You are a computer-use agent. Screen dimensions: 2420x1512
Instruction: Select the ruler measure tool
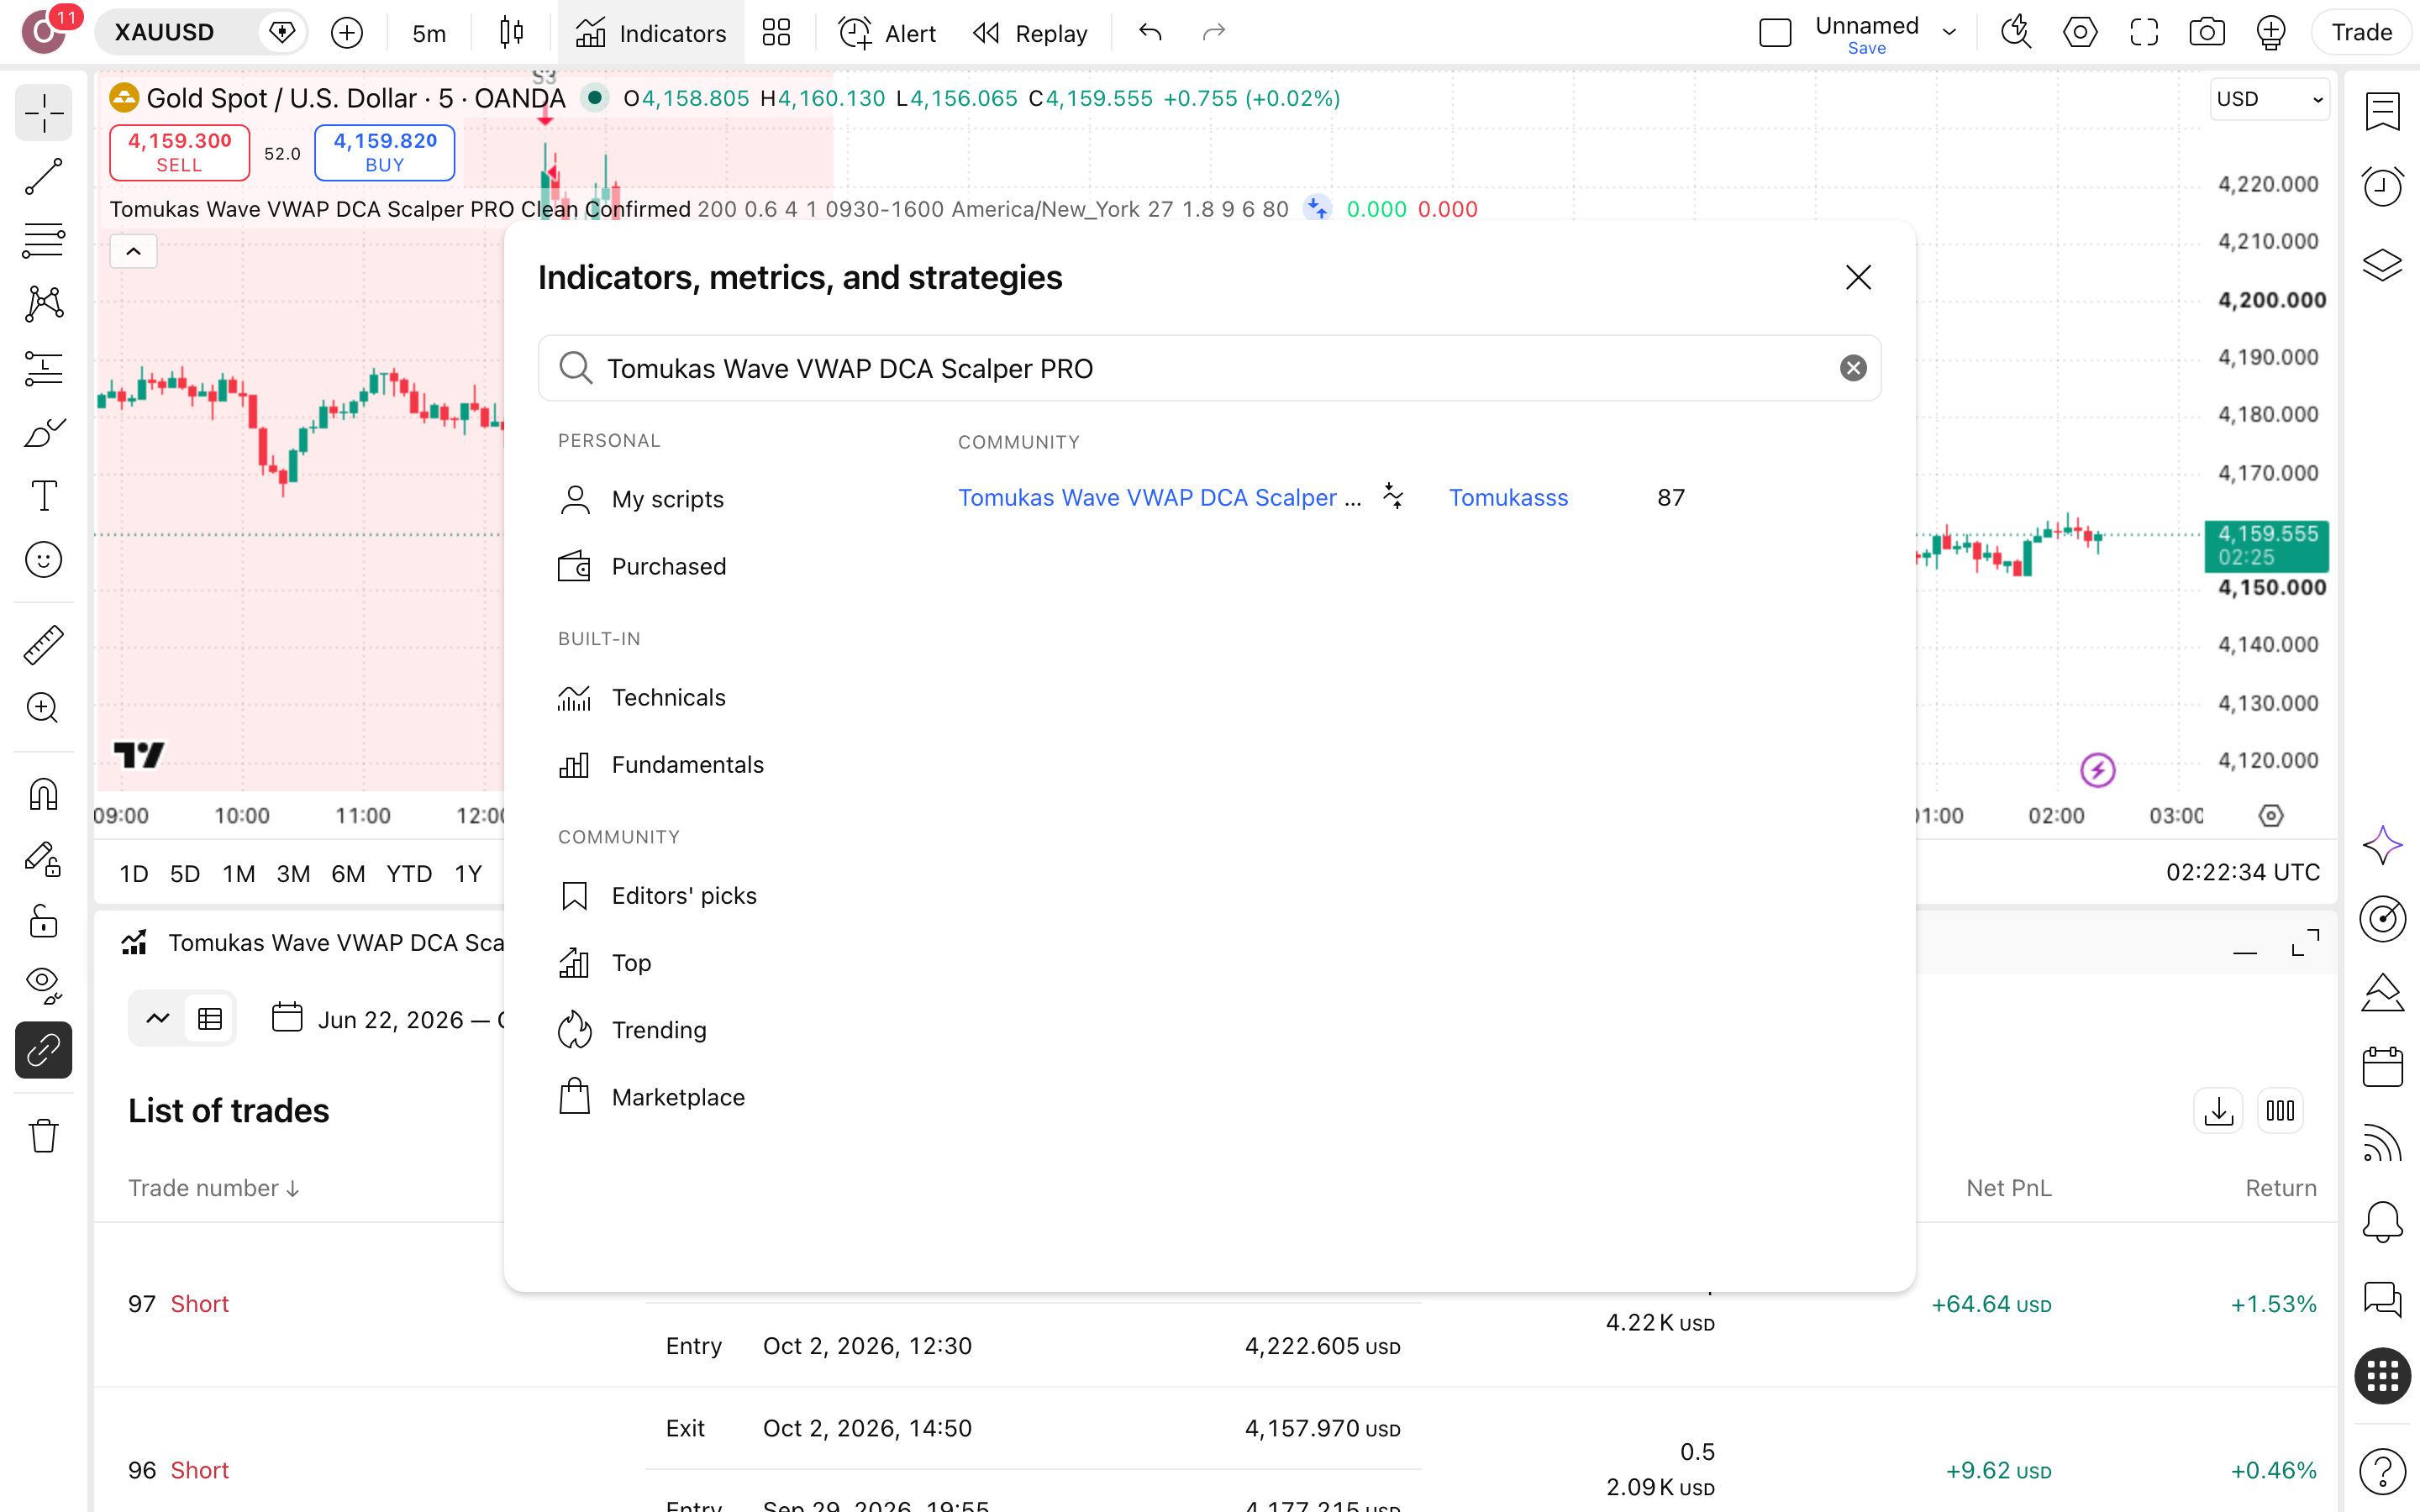click(43, 645)
